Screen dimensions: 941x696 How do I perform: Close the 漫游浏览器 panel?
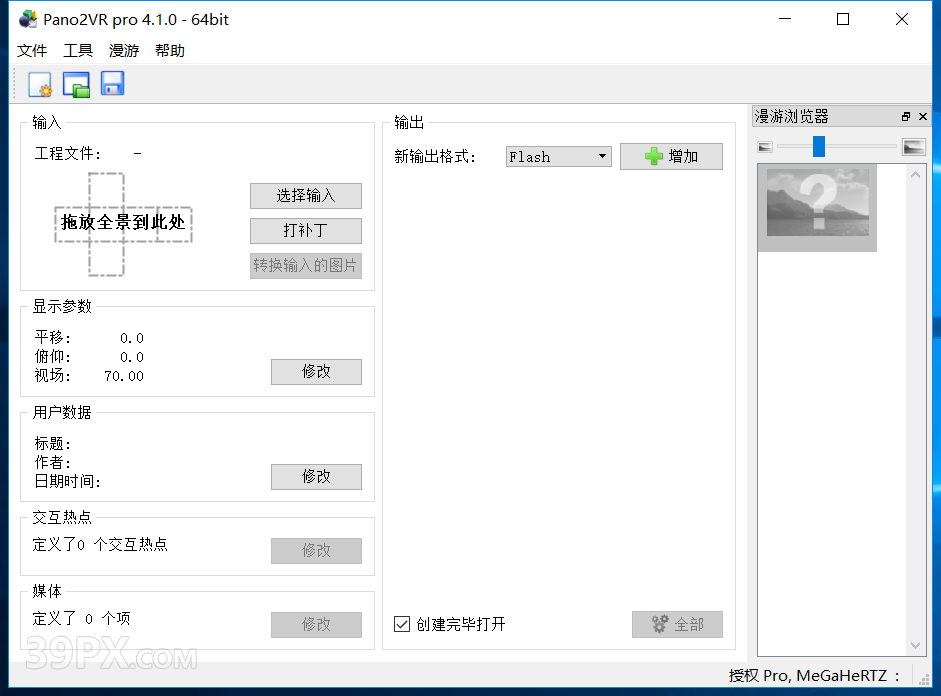[921, 117]
